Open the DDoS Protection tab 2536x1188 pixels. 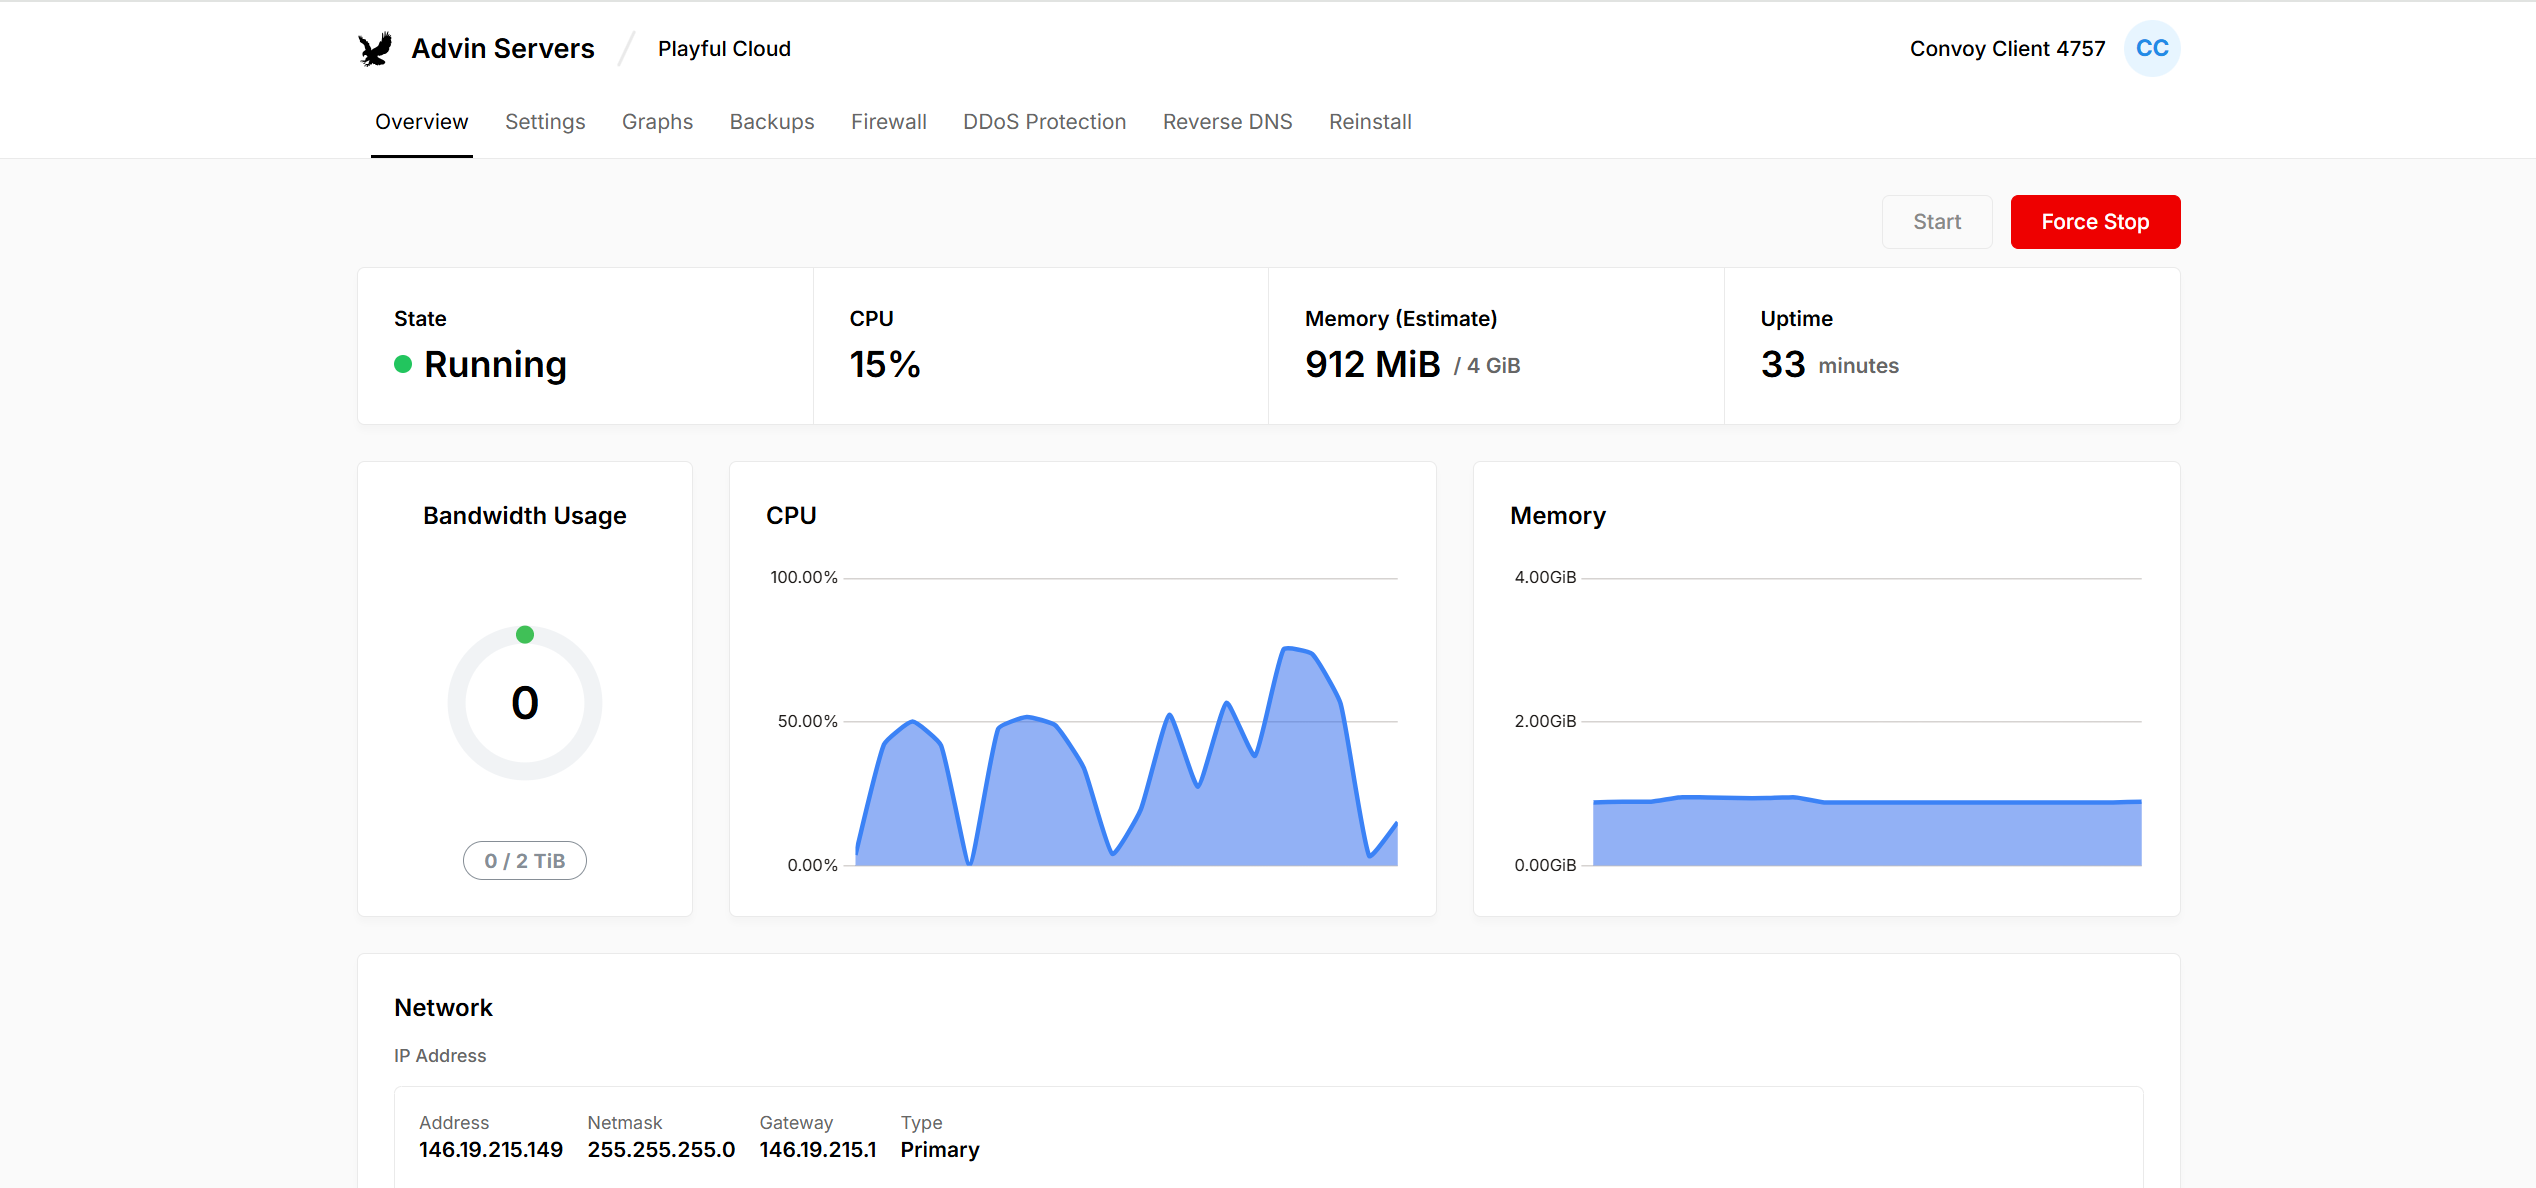pos(1044,122)
